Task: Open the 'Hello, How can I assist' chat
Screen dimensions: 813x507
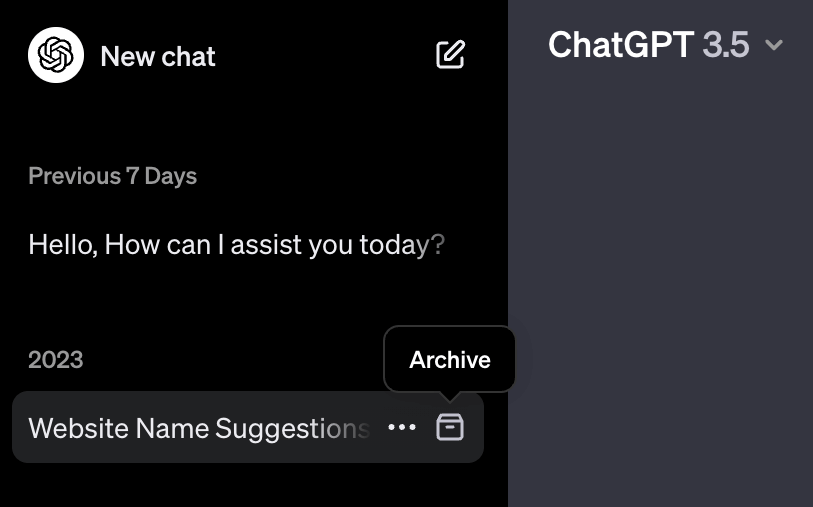Action: click(x=236, y=245)
